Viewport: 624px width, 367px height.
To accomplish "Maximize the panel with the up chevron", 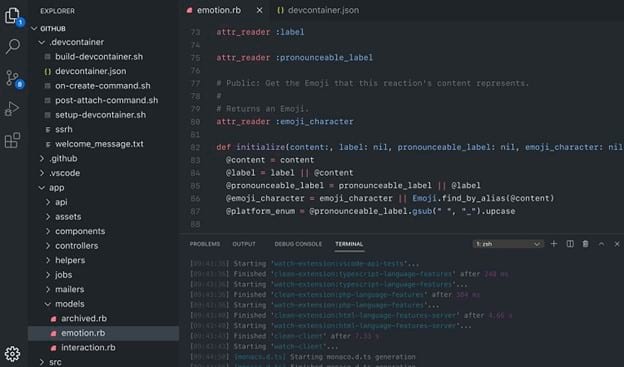I will pyautogui.click(x=601, y=244).
